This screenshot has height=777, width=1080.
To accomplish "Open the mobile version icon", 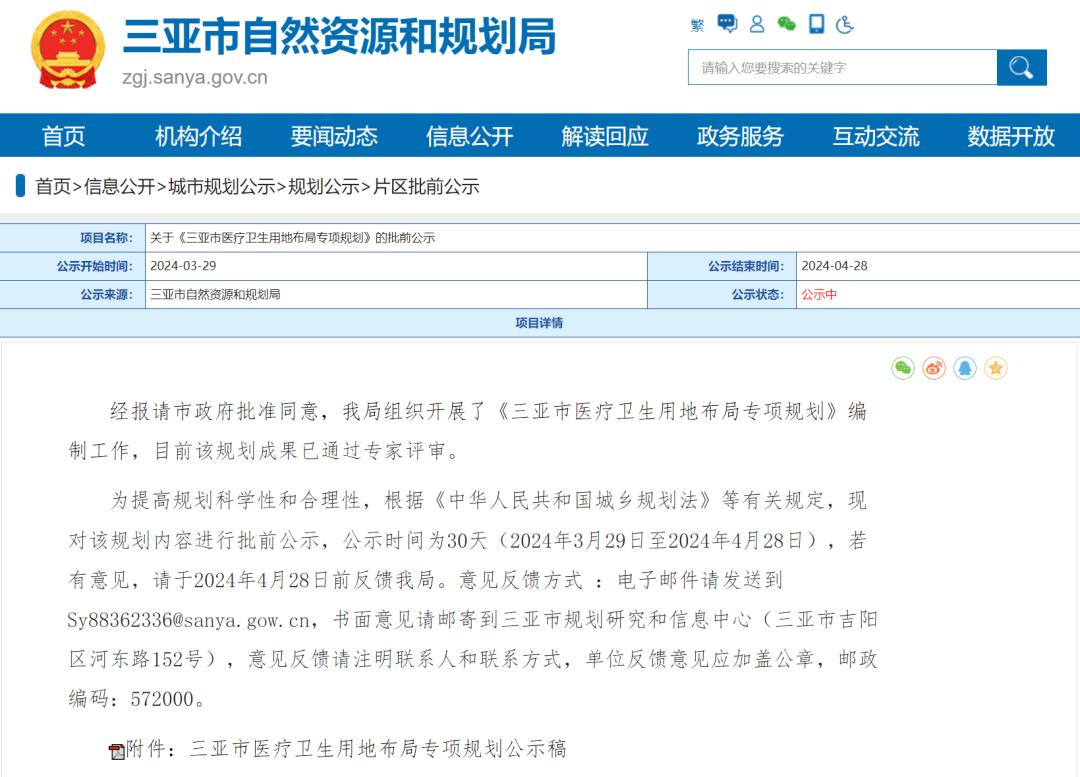I will click(x=817, y=24).
